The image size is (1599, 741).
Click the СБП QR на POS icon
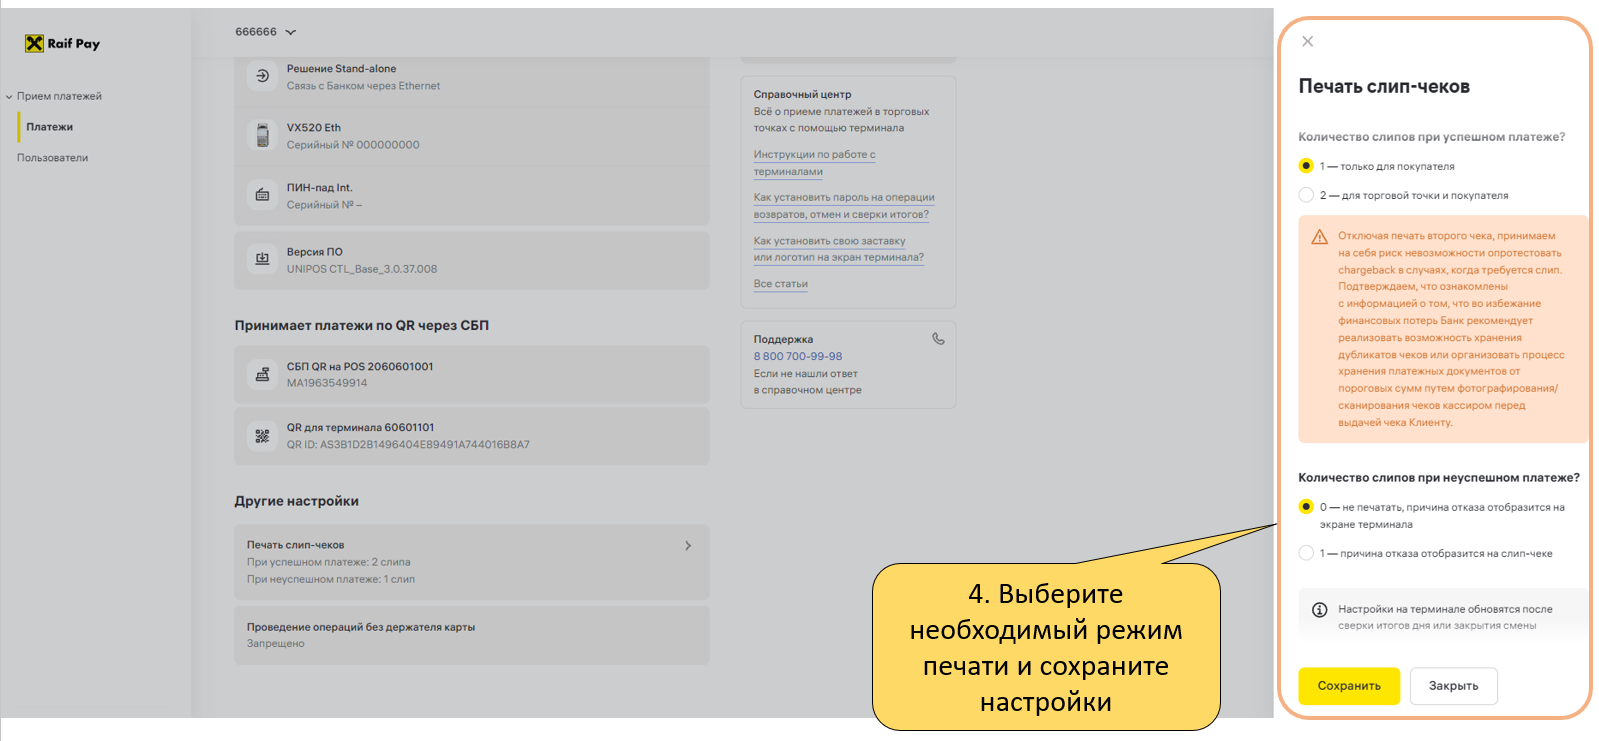tap(262, 374)
